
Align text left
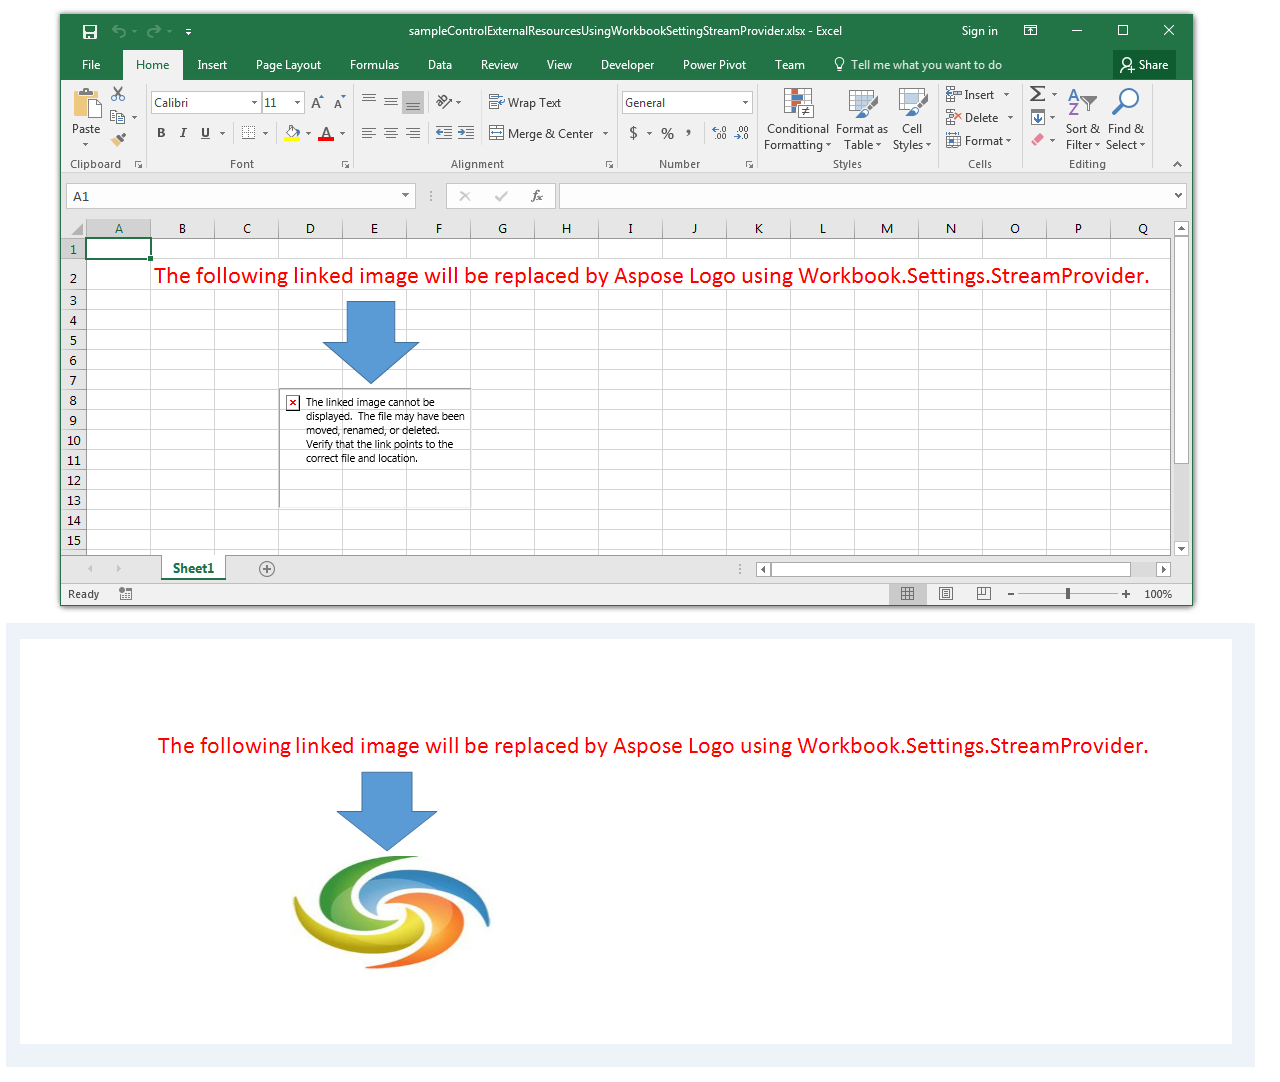(369, 133)
